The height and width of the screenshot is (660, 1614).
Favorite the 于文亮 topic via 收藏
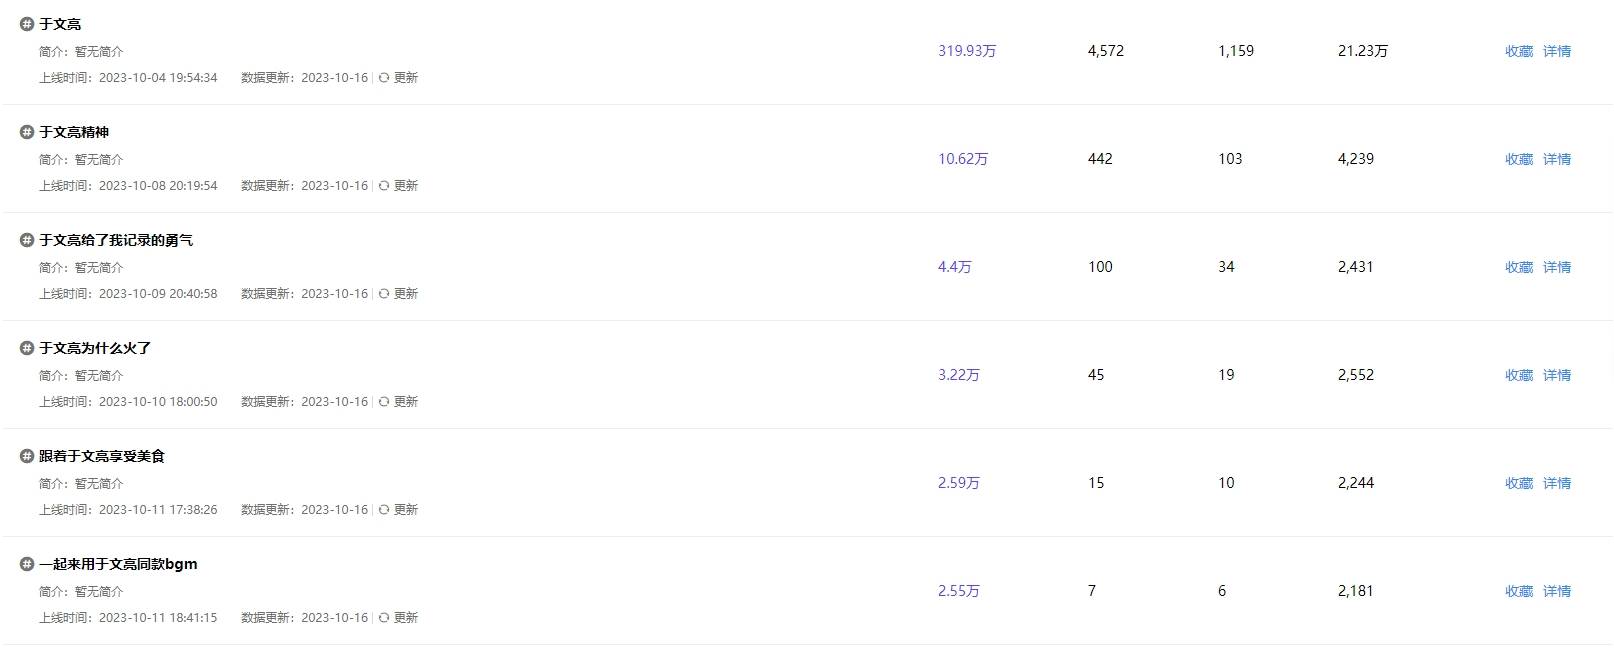[x=1519, y=51]
